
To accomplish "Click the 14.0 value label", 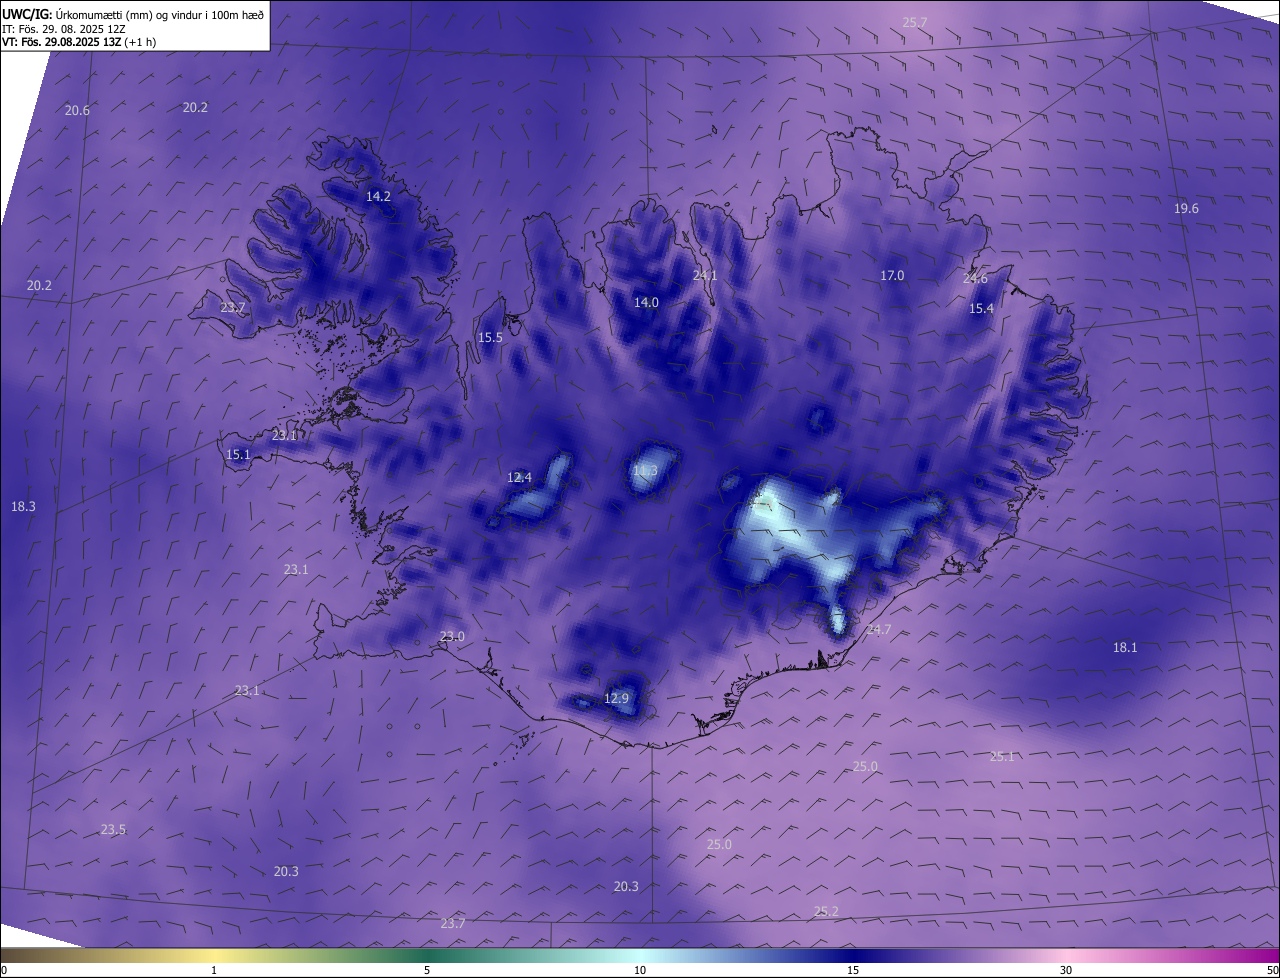I will (647, 302).
